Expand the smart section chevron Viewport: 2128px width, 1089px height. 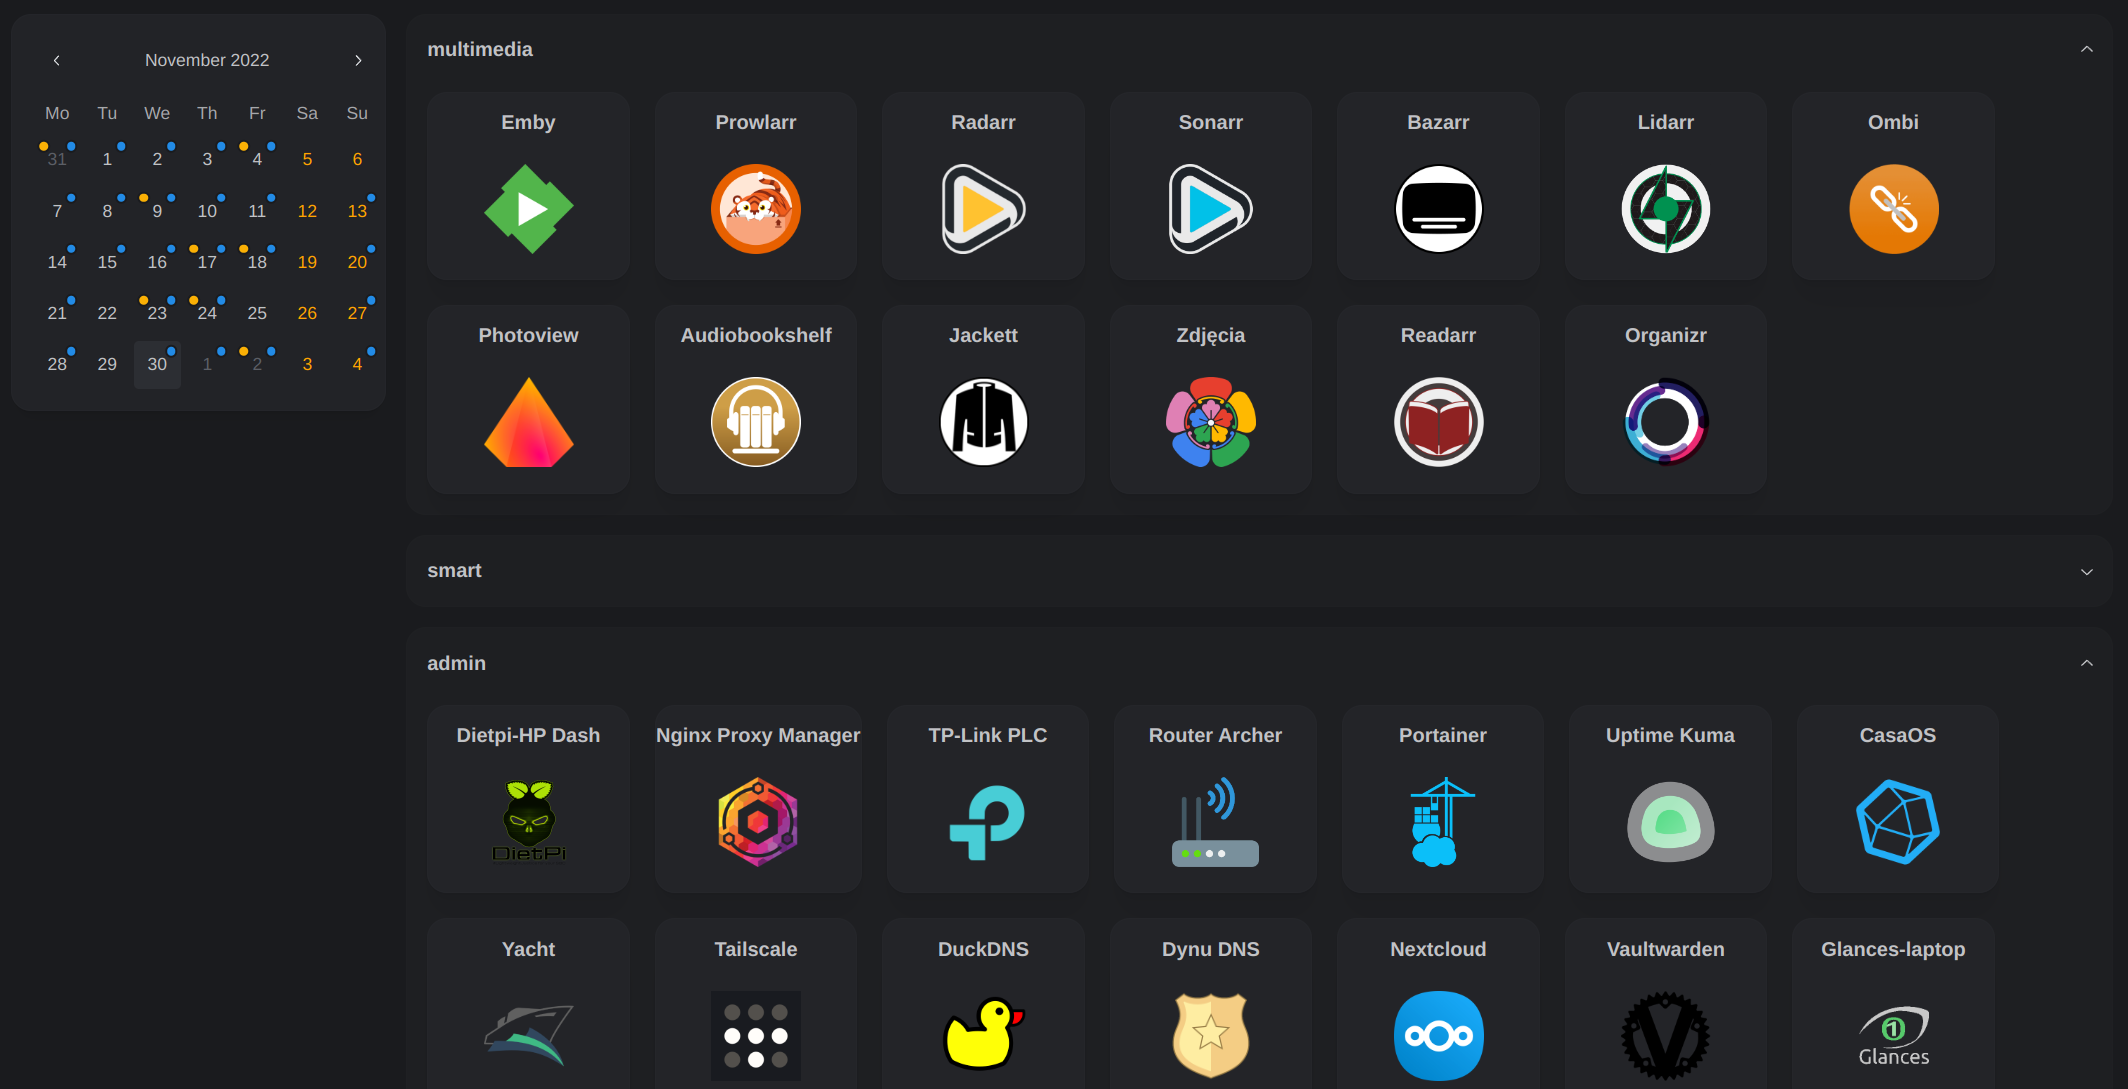[x=2086, y=572]
